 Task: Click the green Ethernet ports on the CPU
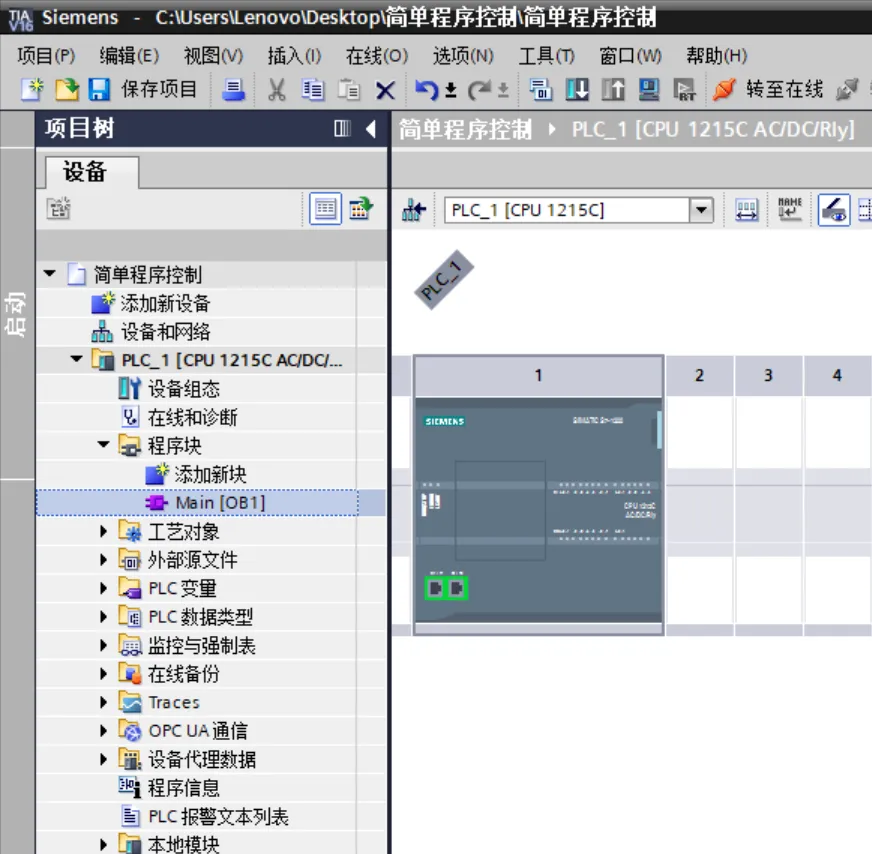point(446,588)
